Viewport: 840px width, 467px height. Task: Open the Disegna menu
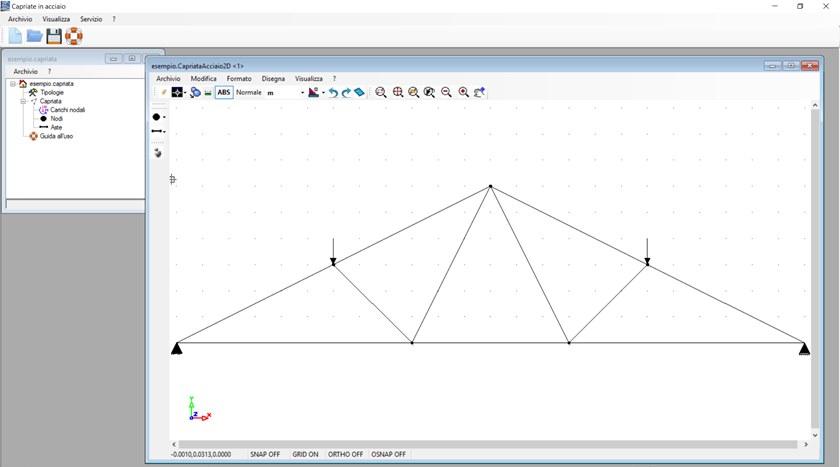[x=273, y=78]
